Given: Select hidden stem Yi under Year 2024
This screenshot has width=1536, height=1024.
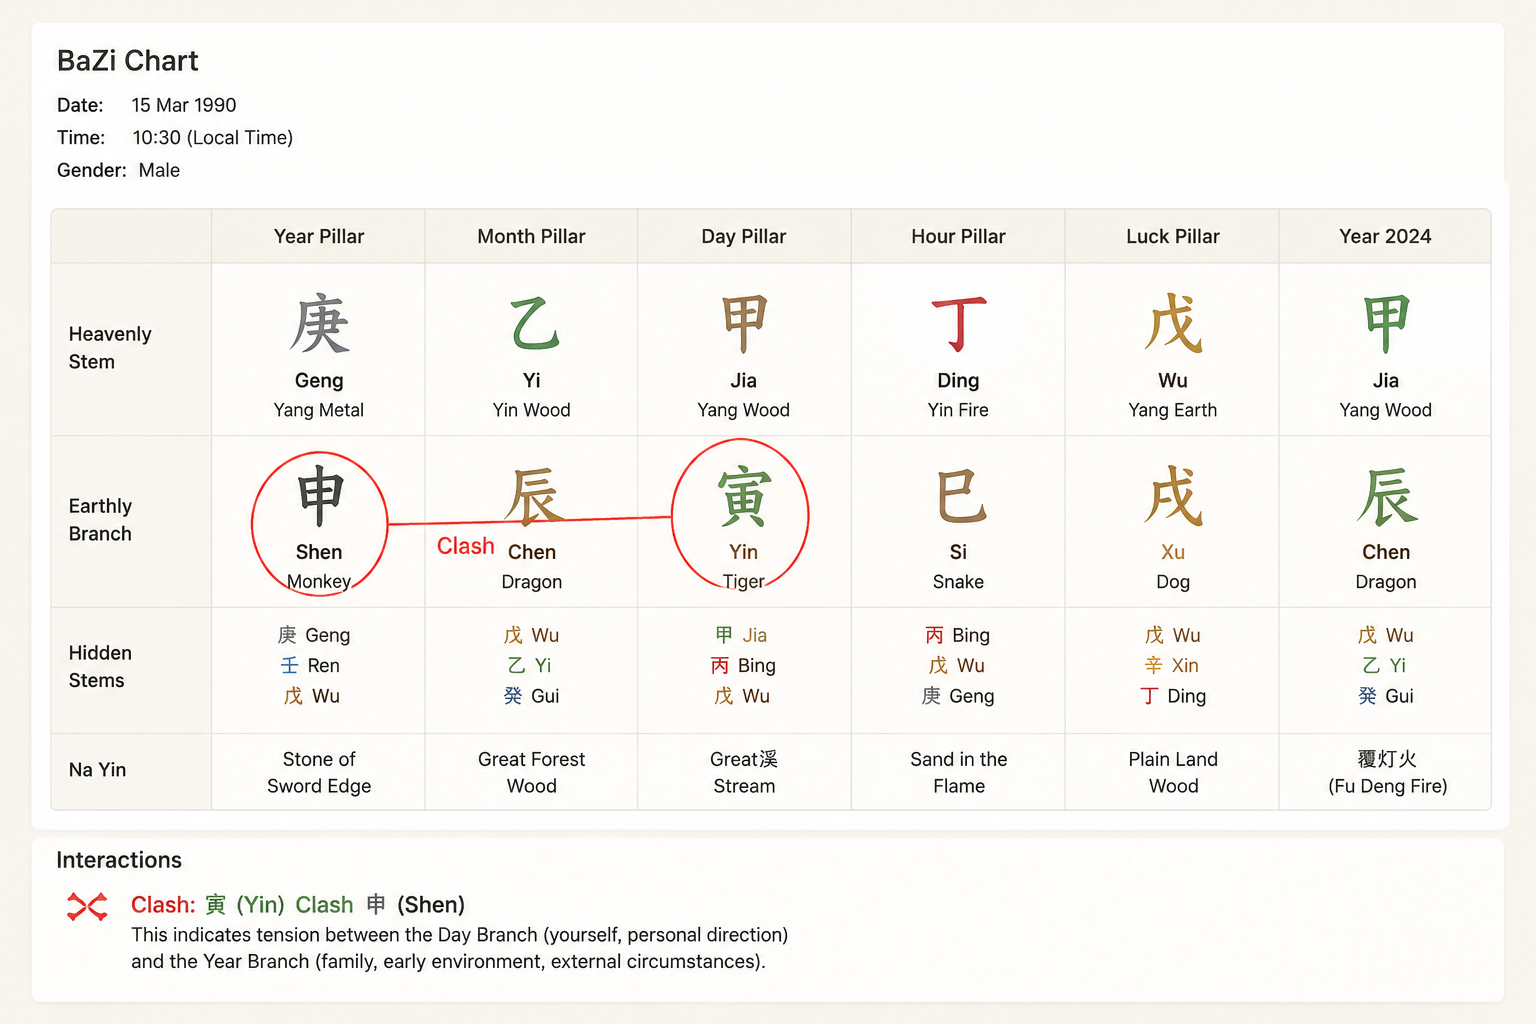Looking at the screenshot, I should (x=1384, y=665).
